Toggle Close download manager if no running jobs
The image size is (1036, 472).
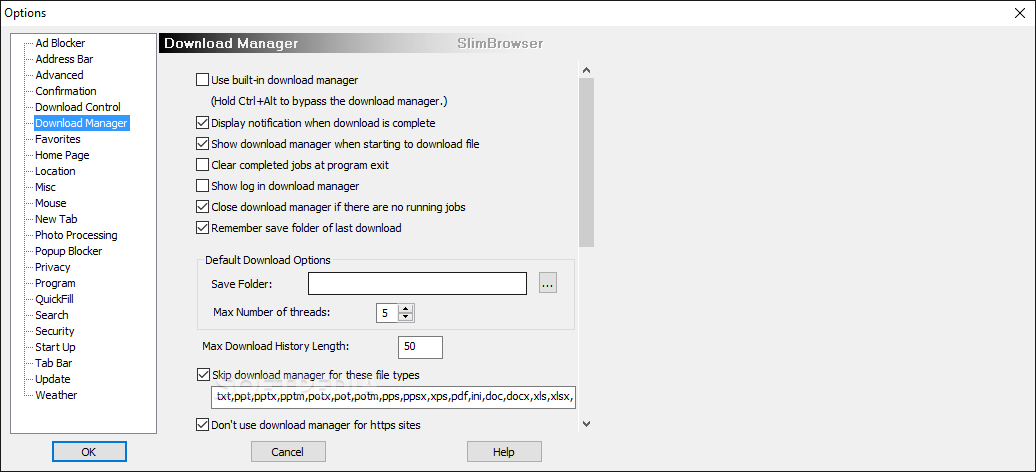pos(203,208)
